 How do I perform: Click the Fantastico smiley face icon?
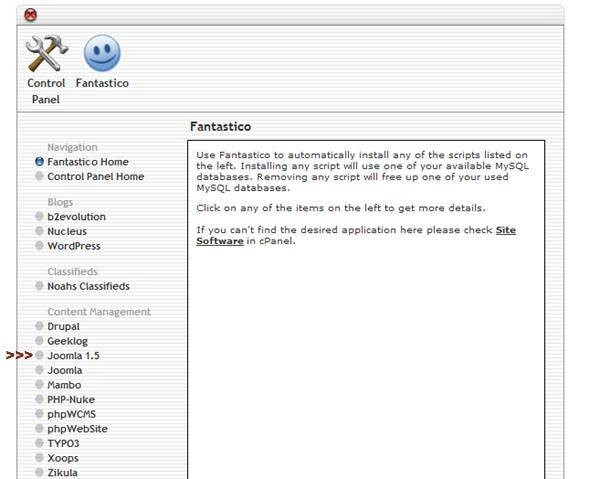[102, 53]
